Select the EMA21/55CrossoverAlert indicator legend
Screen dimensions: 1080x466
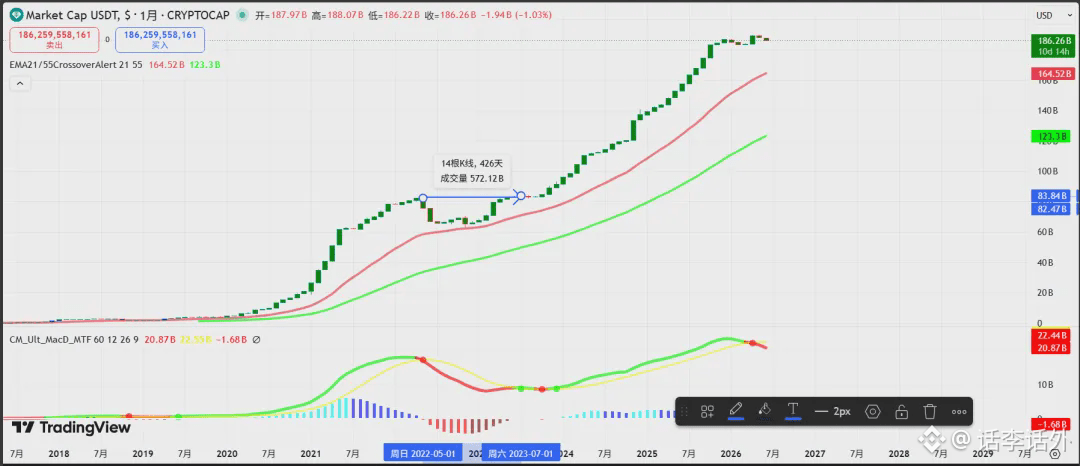click(76, 65)
